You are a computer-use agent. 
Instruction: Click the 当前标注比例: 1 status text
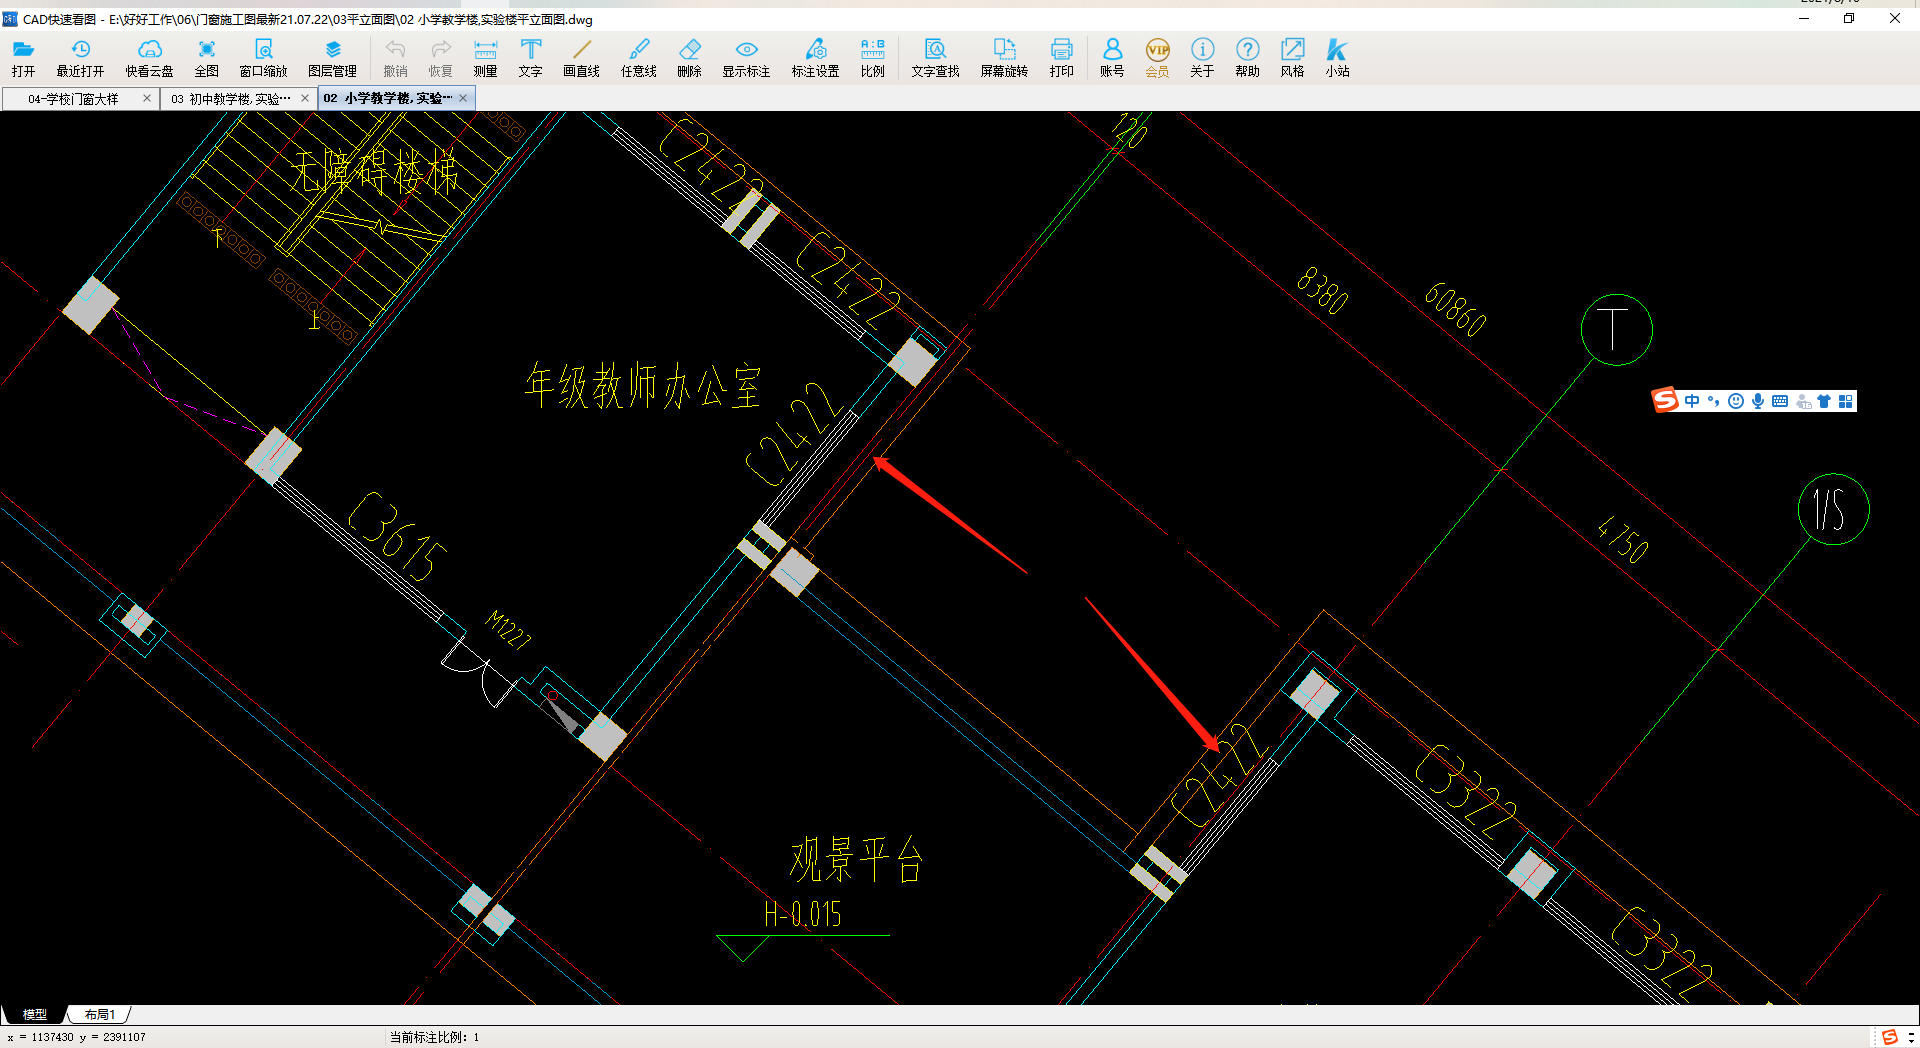click(435, 1037)
